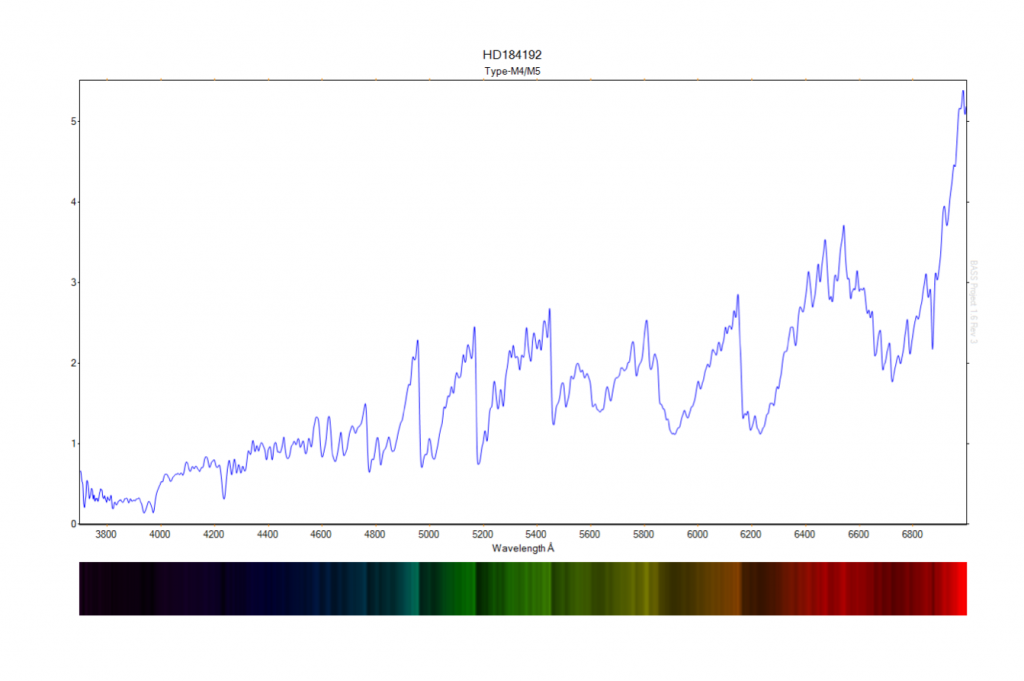Click the HD184192 chart title

click(511, 55)
